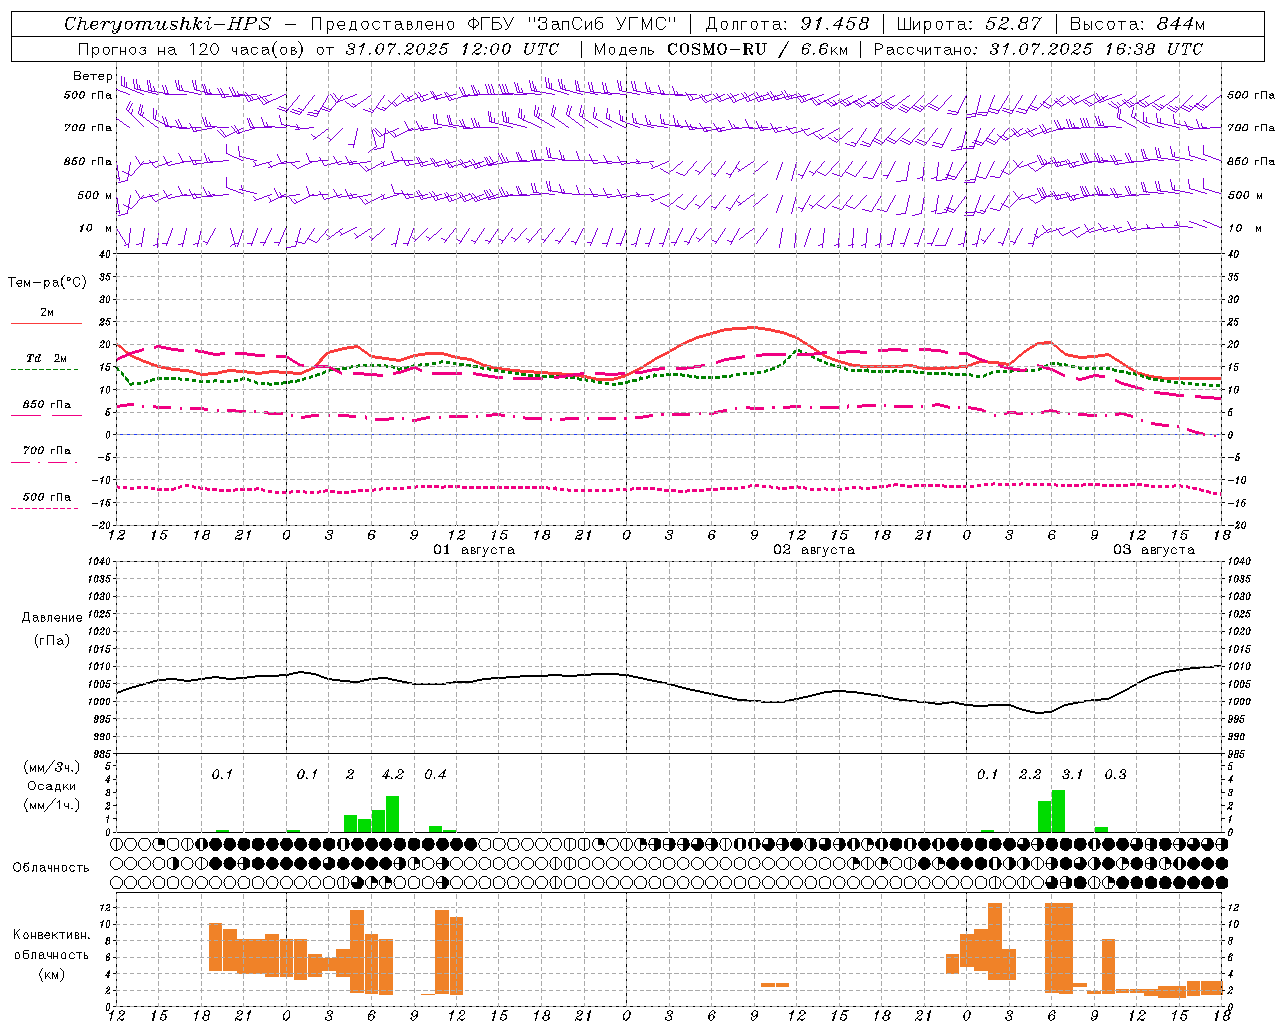This screenshot has width=1280, height=1024.
Task: Click the dash-dot line sample under 700 гПа legend
Action: [x=44, y=462]
